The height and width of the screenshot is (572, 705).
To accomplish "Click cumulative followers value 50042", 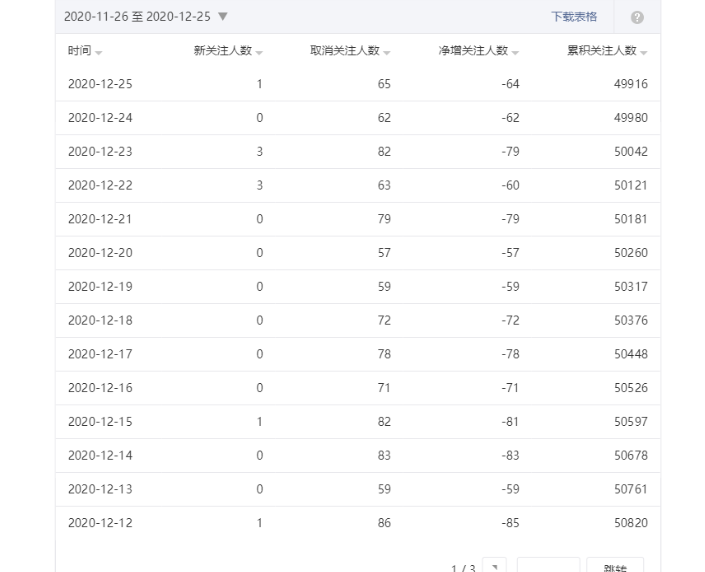I will [x=631, y=152].
